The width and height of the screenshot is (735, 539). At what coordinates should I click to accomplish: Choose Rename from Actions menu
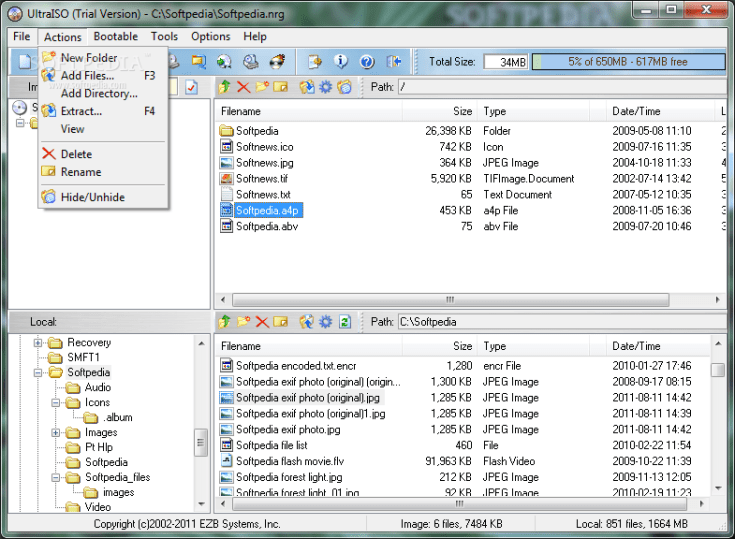[103, 172]
